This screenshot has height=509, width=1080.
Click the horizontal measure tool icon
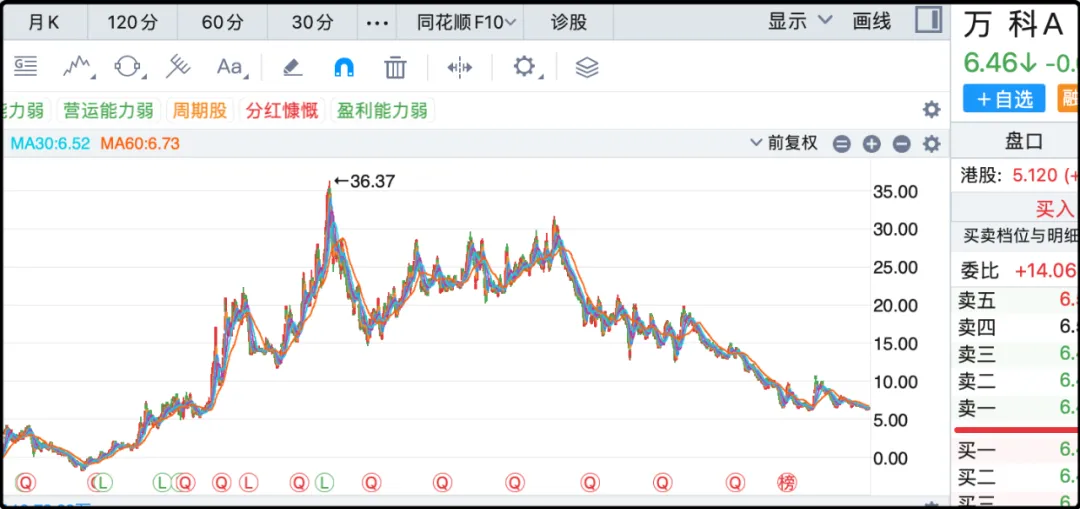(x=459, y=67)
